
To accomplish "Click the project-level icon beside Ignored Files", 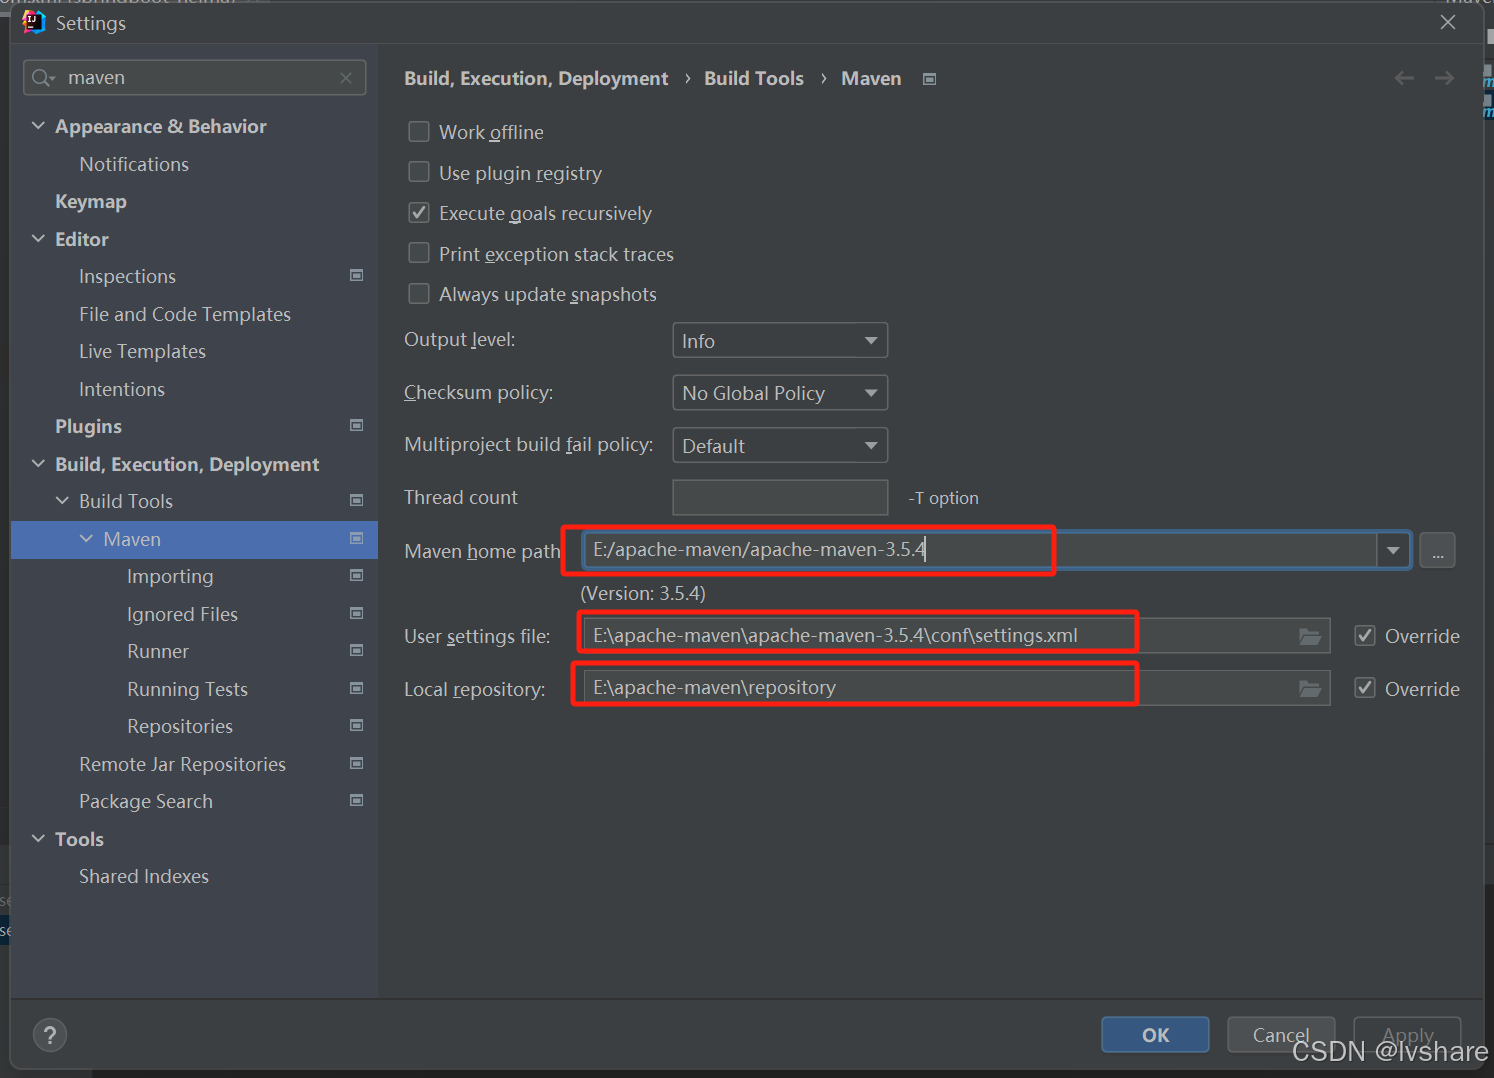I will (x=356, y=613).
